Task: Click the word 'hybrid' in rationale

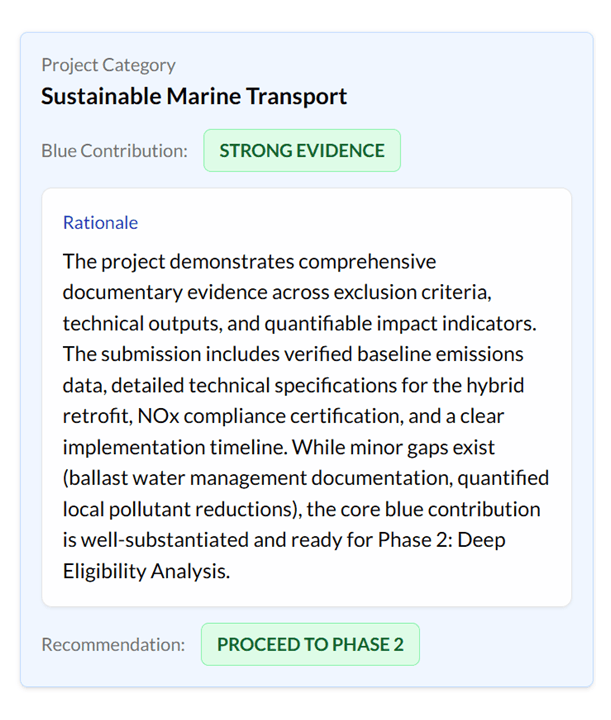Action: (495, 386)
